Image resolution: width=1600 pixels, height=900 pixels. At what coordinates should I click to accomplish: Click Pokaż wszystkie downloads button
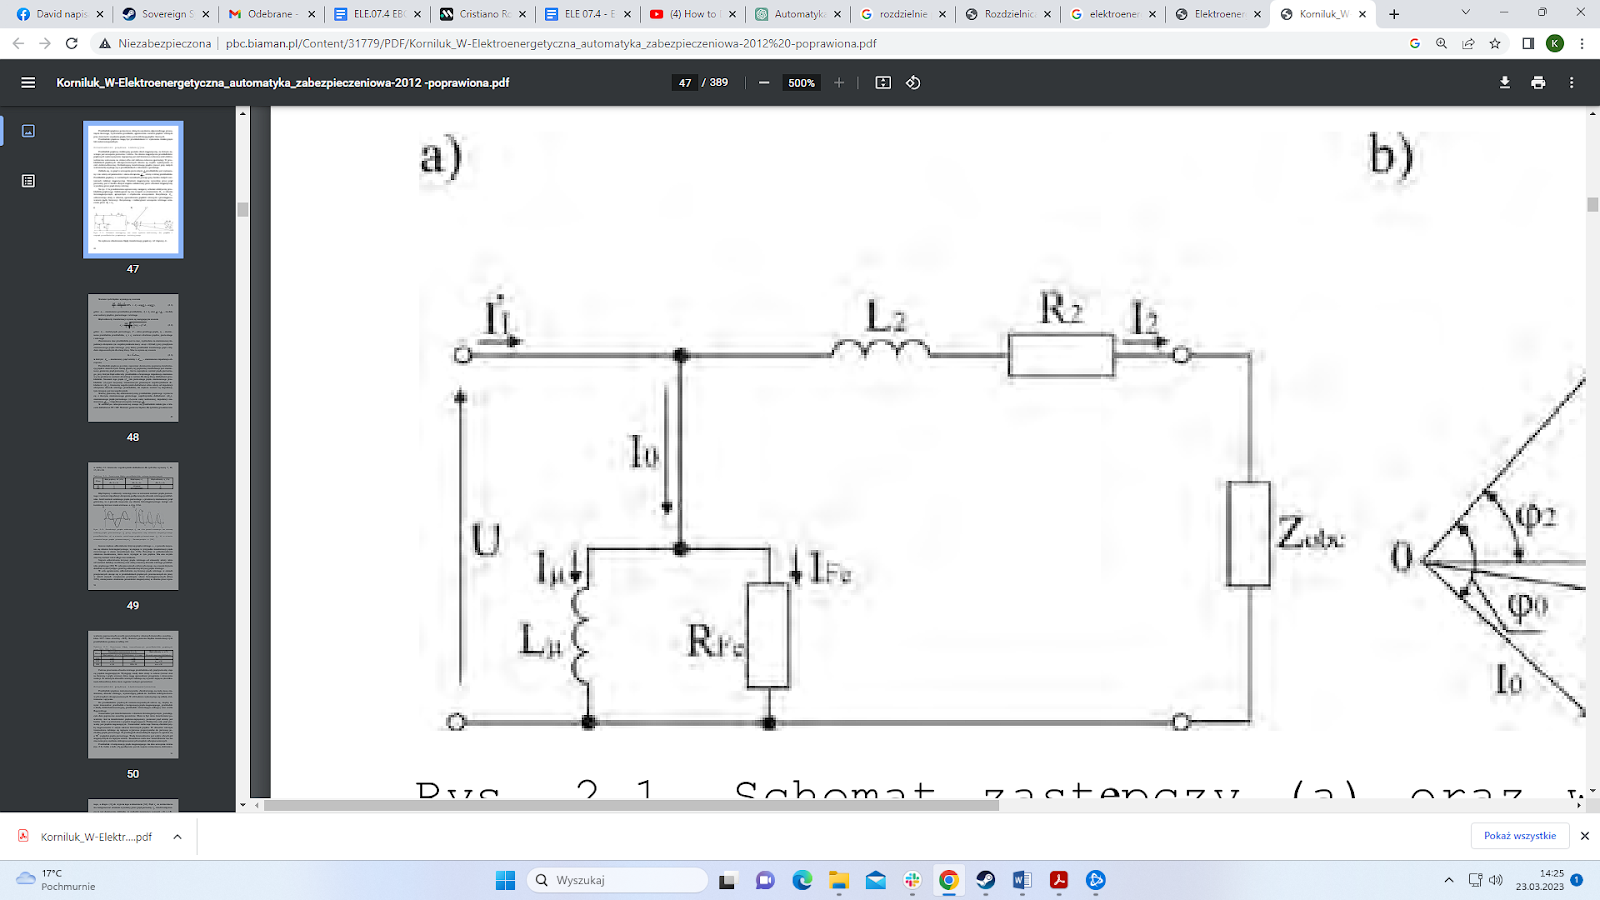(x=1519, y=836)
